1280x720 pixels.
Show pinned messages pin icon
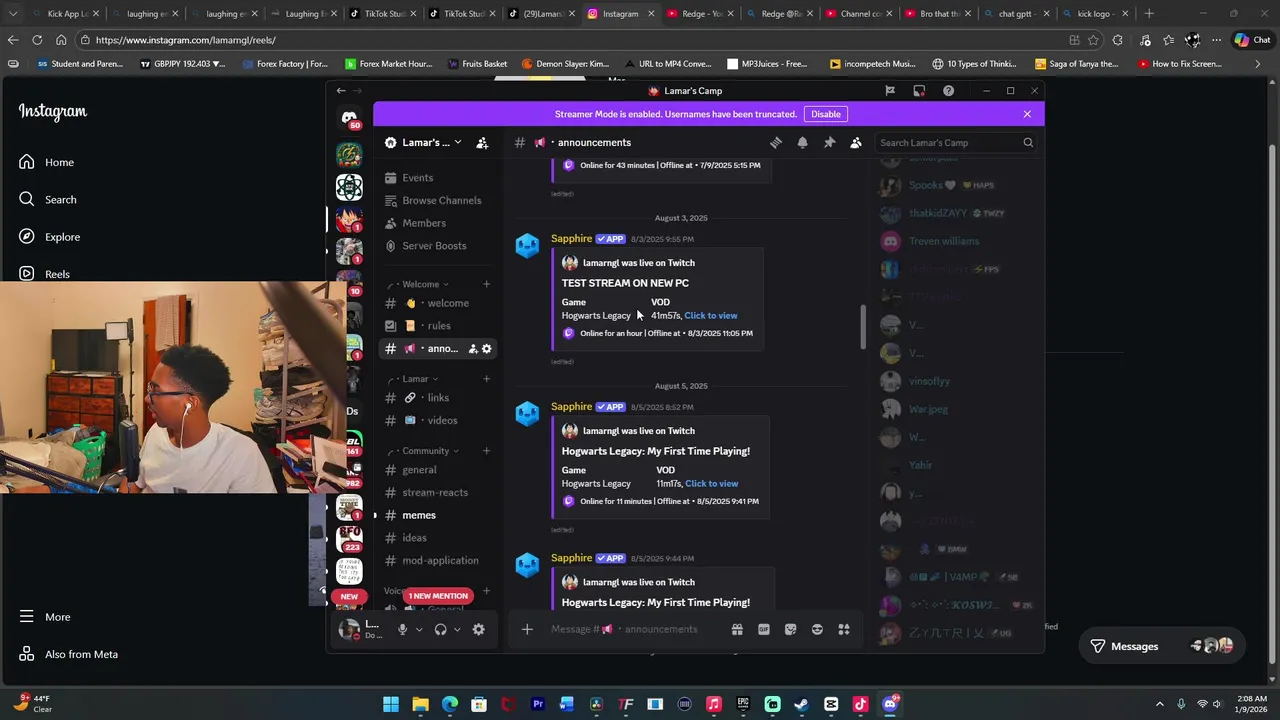click(x=829, y=143)
